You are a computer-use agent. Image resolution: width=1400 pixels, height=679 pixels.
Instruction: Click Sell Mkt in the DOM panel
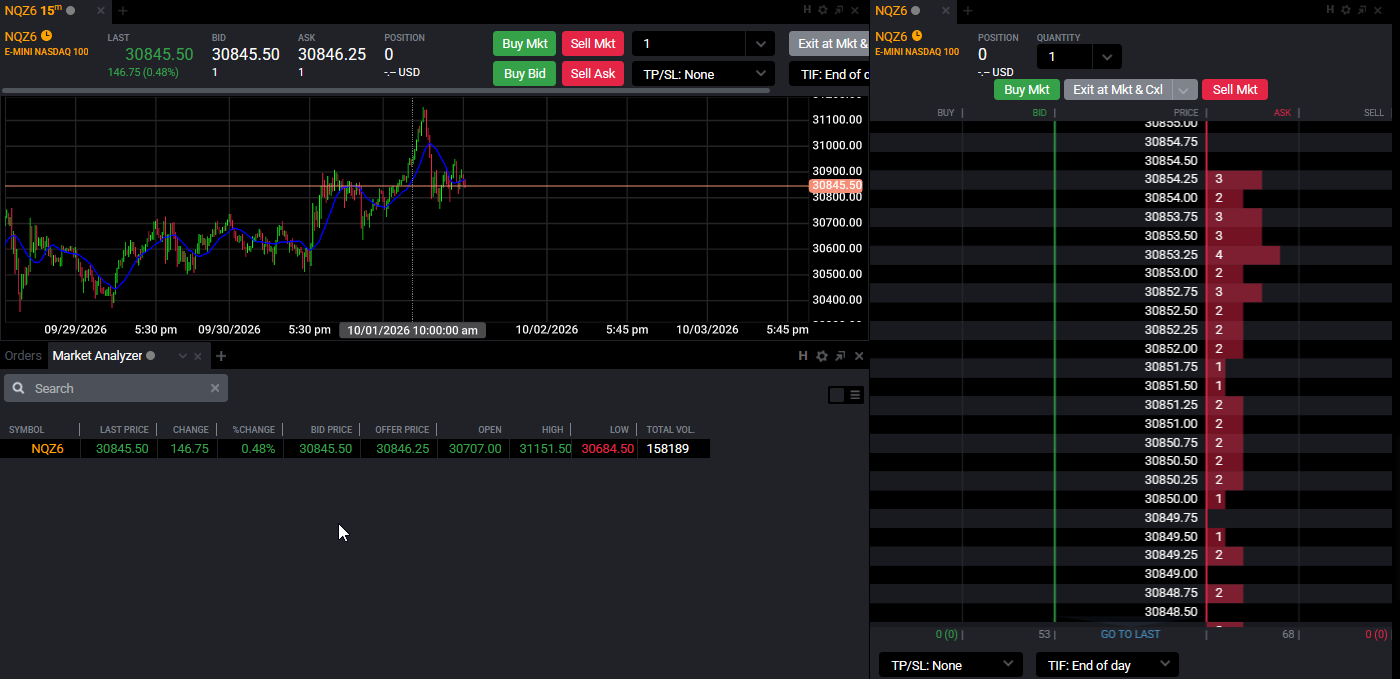pos(1235,90)
